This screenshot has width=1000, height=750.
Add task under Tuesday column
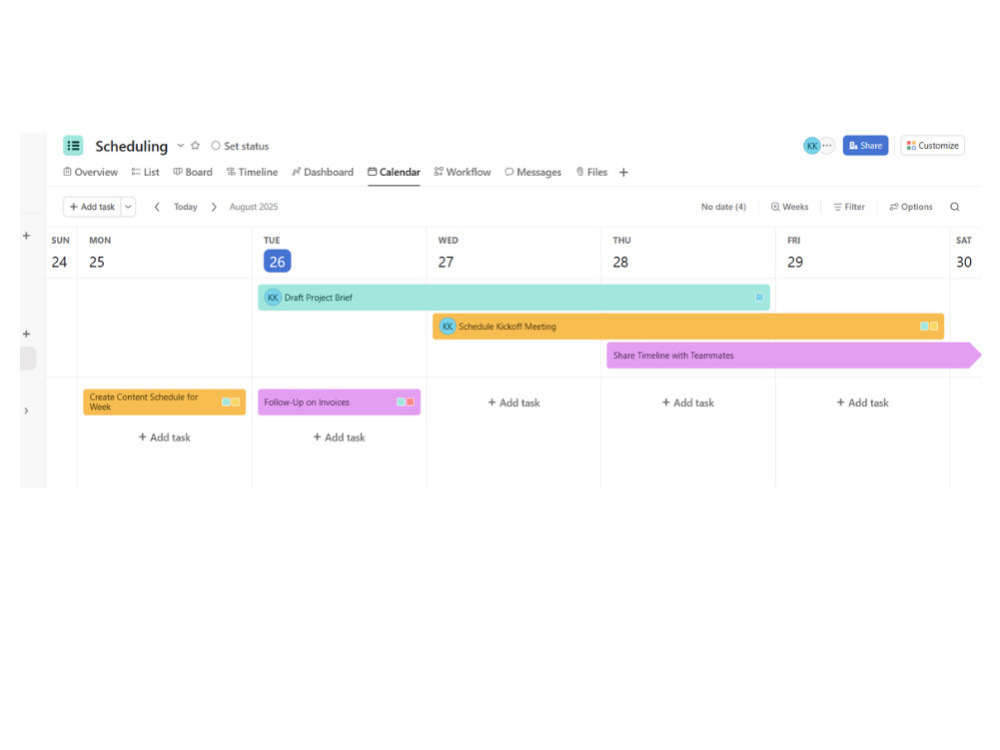(x=339, y=438)
